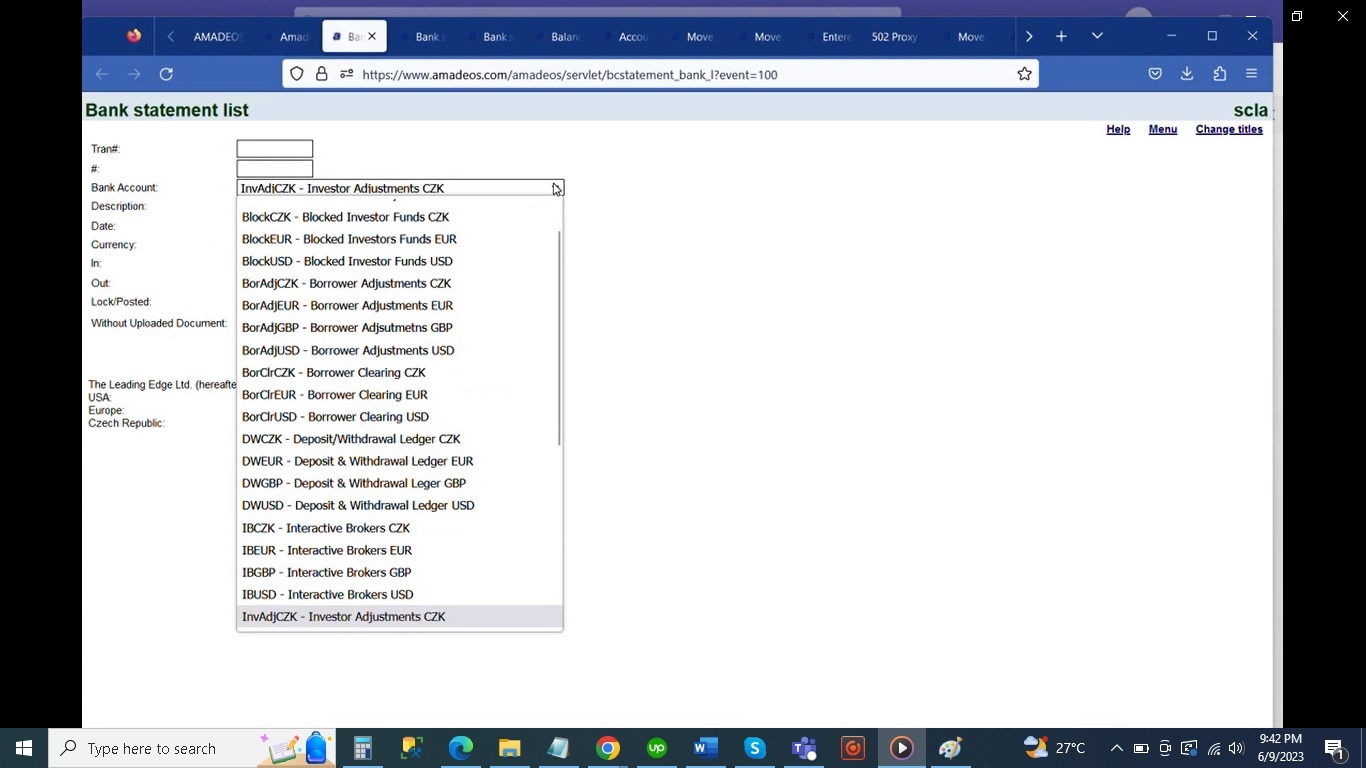Open the site permissions icon in address bar

[346, 74]
